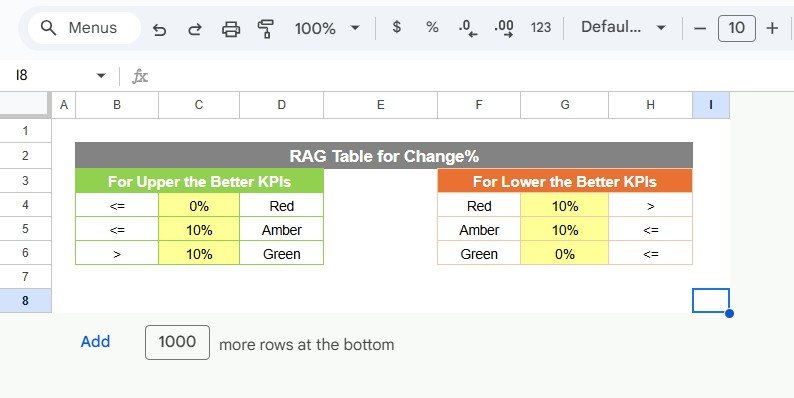The width and height of the screenshot is (794, 398).
Task: Click 'RAG Table for Change%' title cell
Action: coord(384,155)
